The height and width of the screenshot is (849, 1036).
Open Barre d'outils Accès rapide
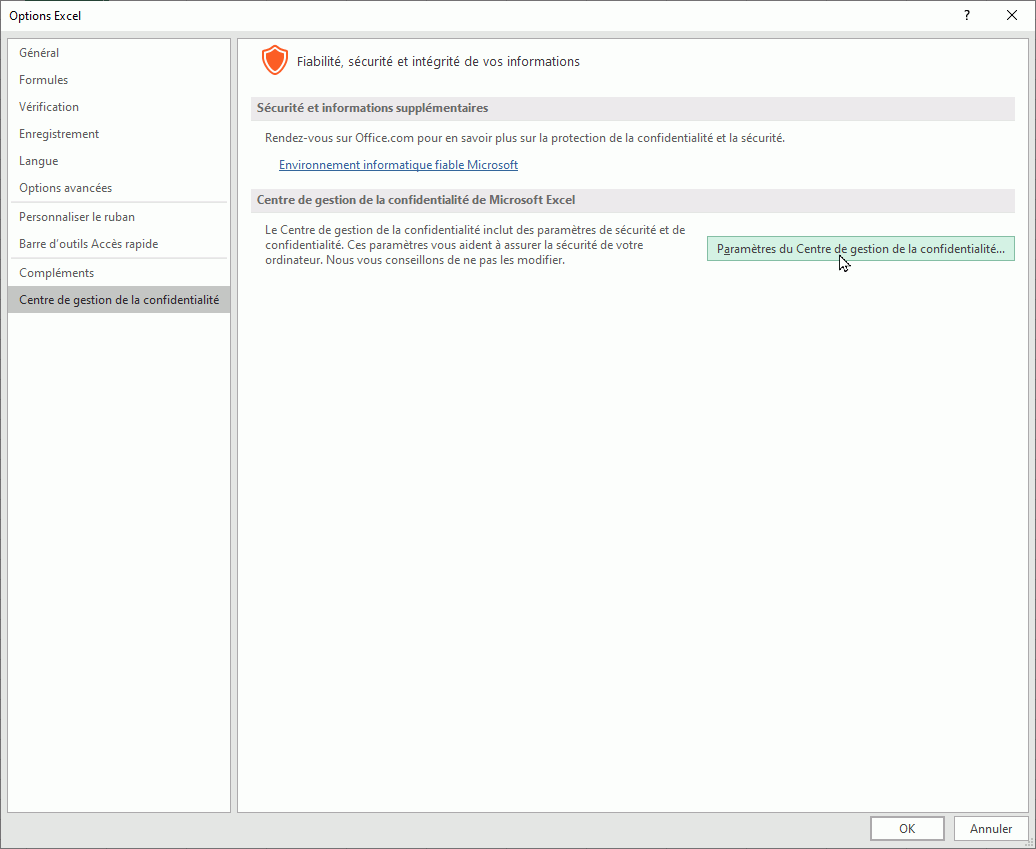(119, 244)
